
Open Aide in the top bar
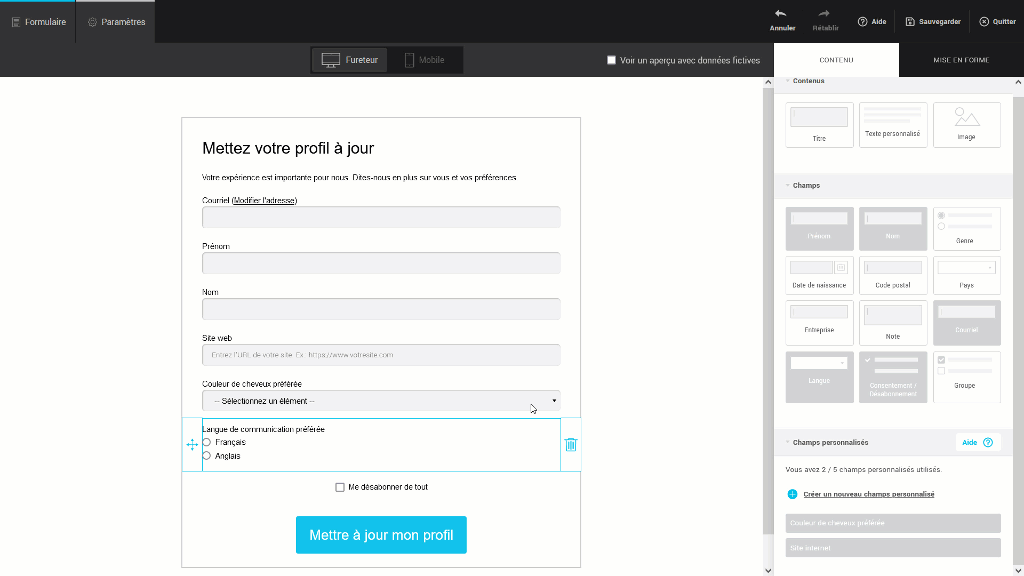click(x=872, y=21)
